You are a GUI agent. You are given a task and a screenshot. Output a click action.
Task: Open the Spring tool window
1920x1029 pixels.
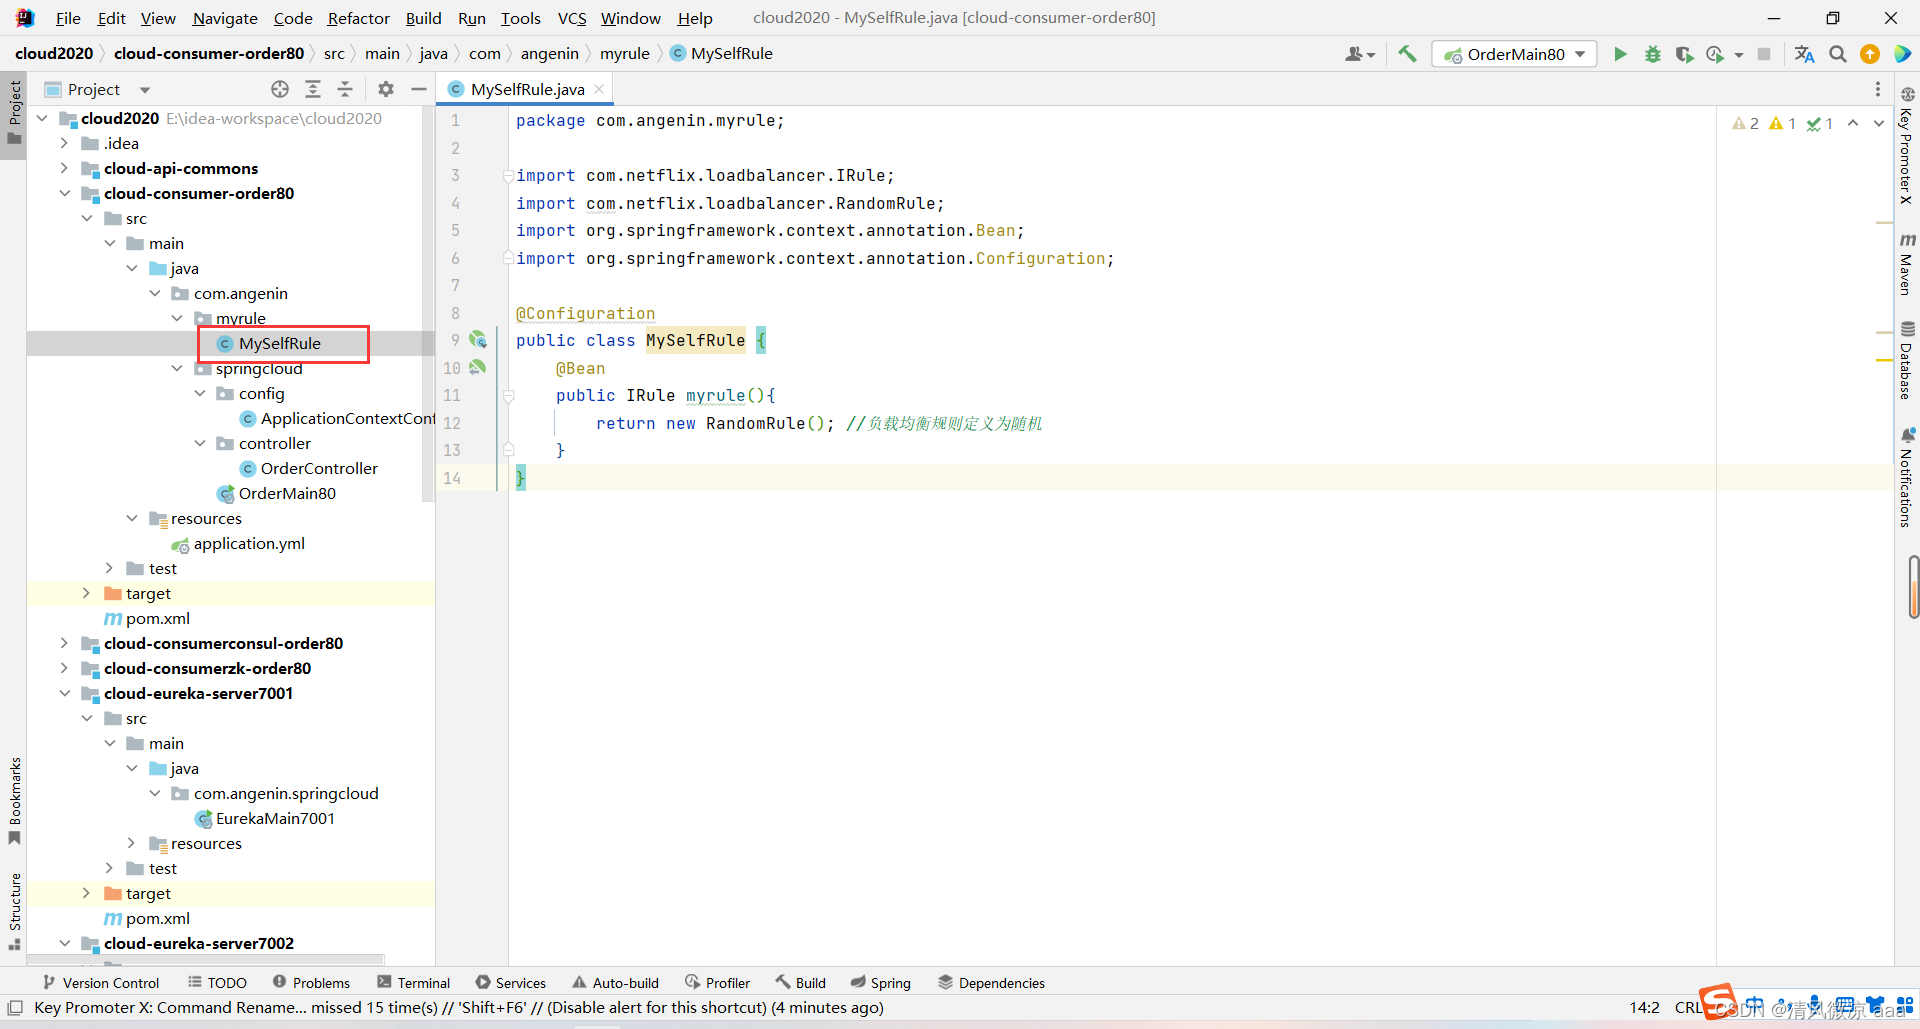[881, 983]
